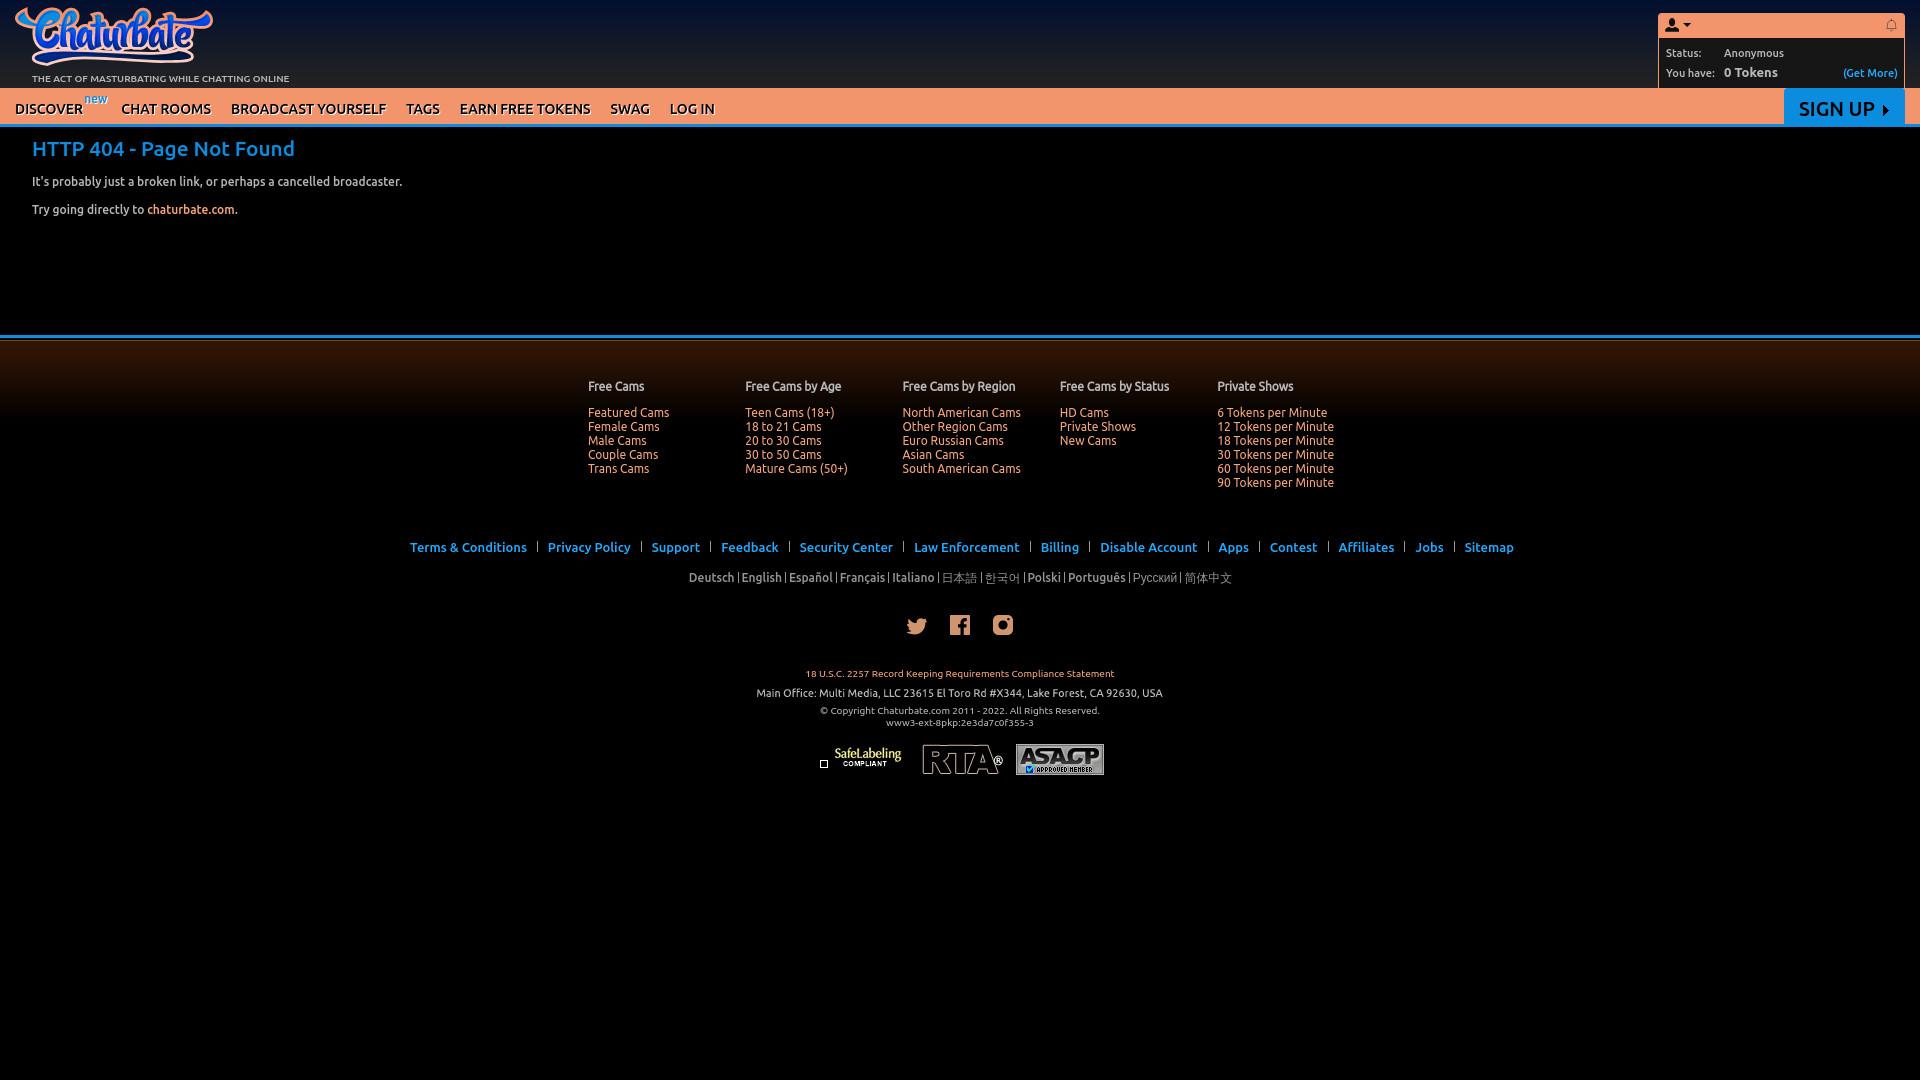1920x1080 pixels.
Task: Open Male Cams link
Action: coord(617,441)
